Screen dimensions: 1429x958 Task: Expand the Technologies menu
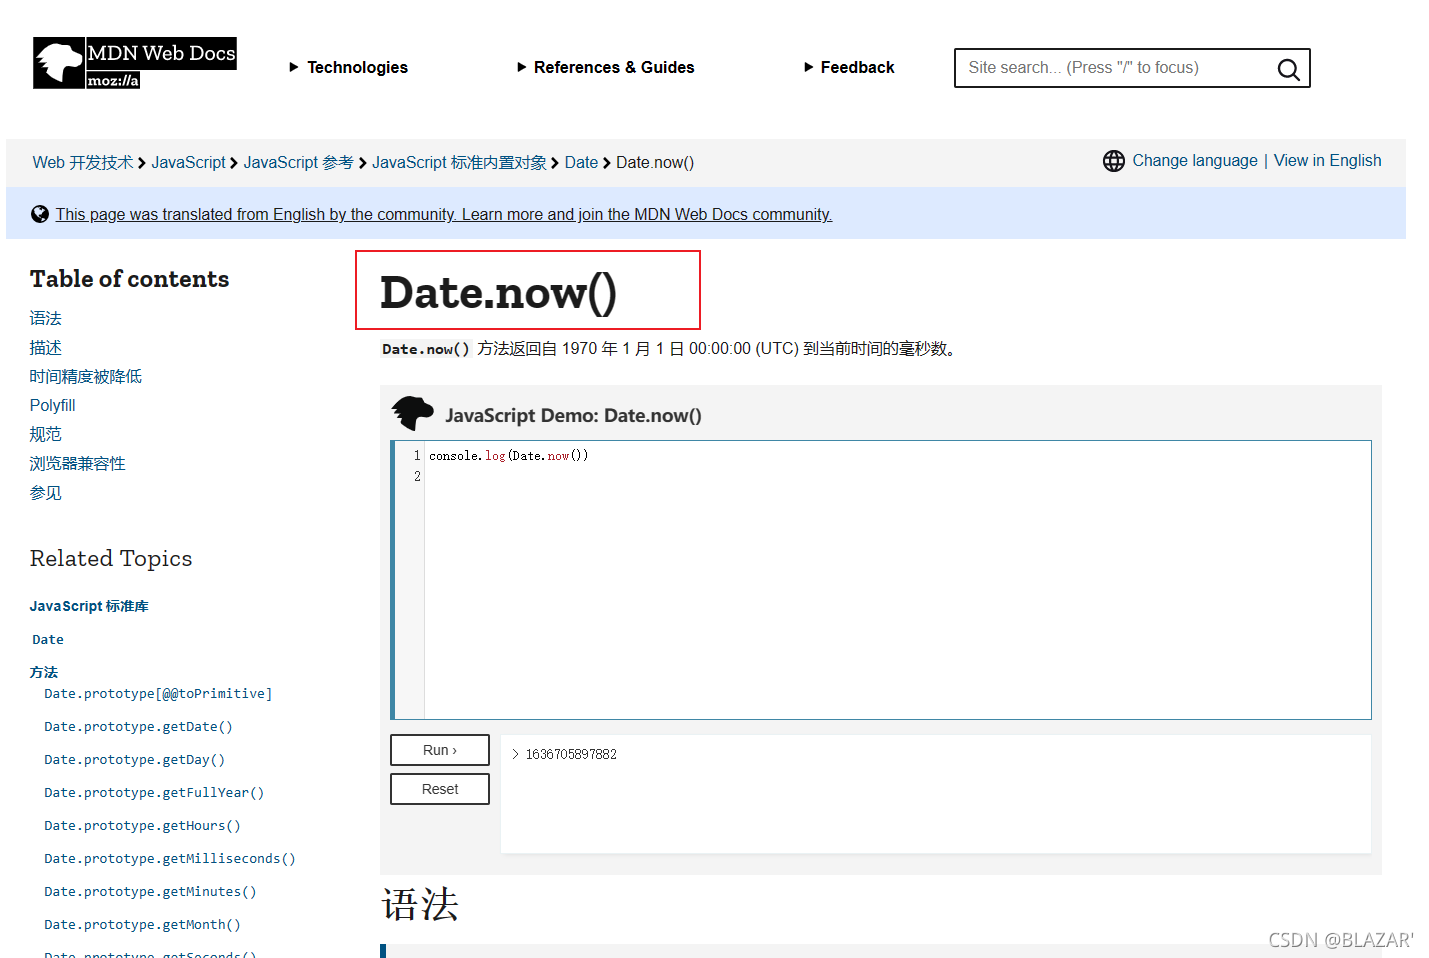tap(349, 67)
